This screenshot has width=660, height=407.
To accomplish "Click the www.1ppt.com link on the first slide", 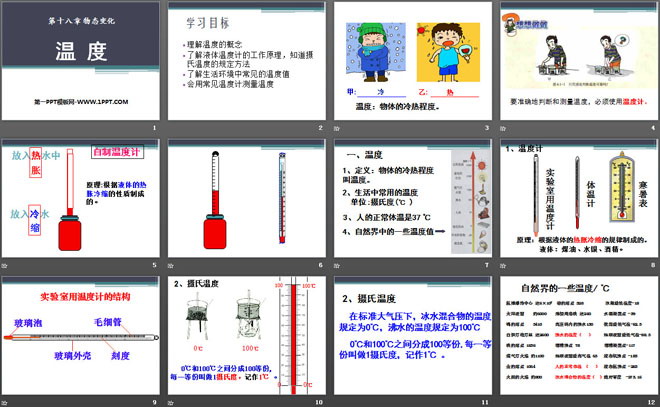I will pos(80,102).
